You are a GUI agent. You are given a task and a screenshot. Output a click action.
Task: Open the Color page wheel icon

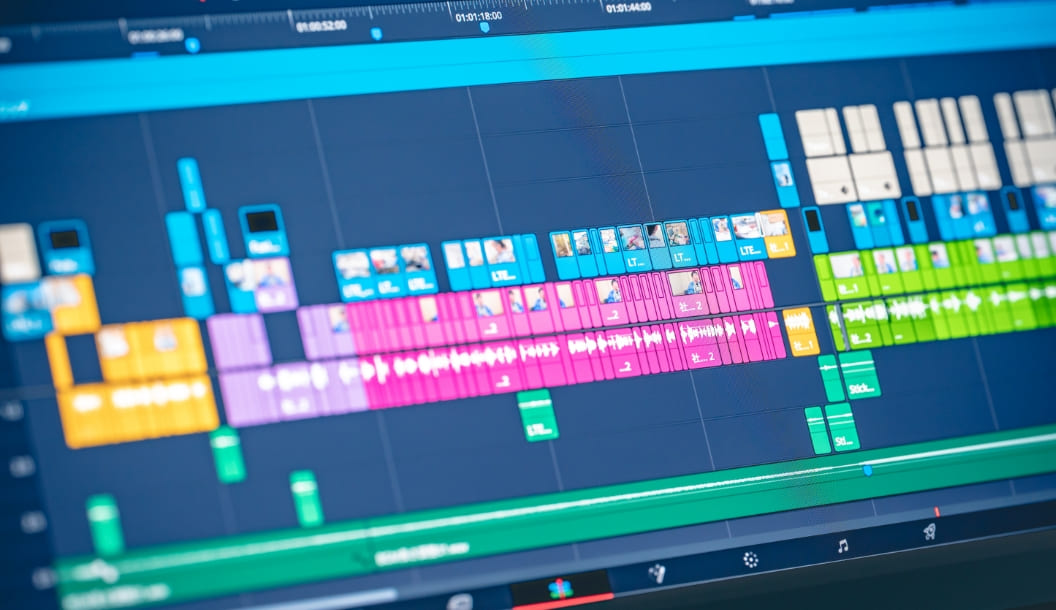click(750, 560)
